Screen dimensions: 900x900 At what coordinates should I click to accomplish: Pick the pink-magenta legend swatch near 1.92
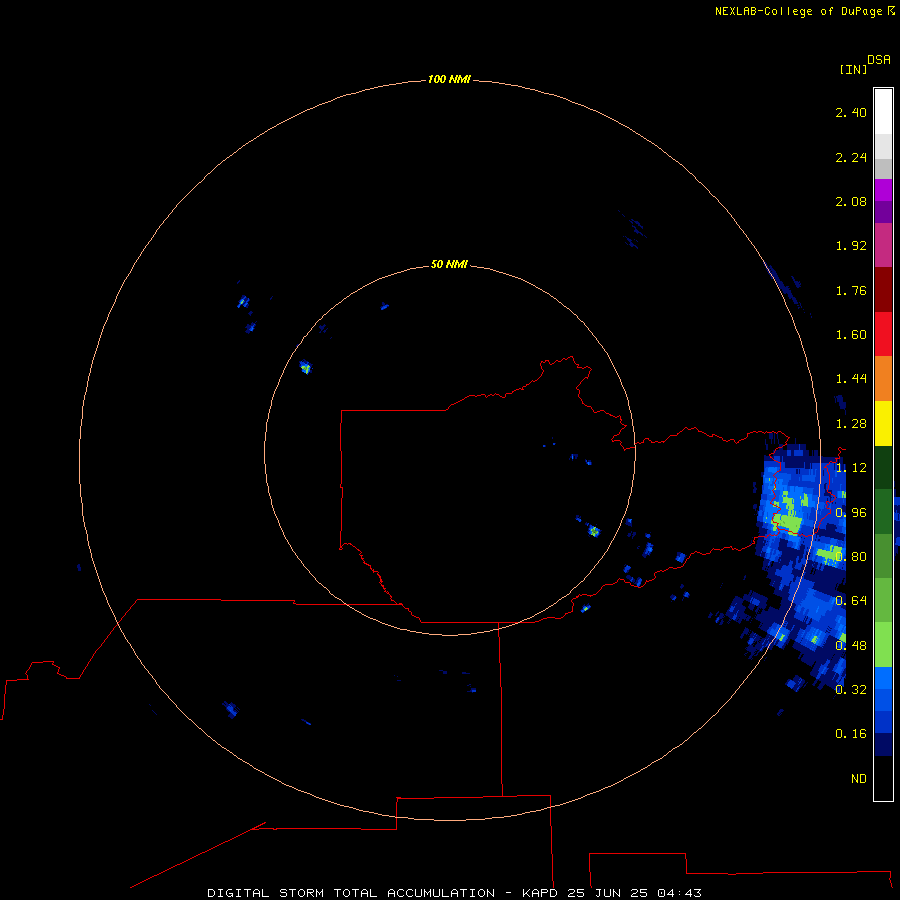click(x=883, y=245)
